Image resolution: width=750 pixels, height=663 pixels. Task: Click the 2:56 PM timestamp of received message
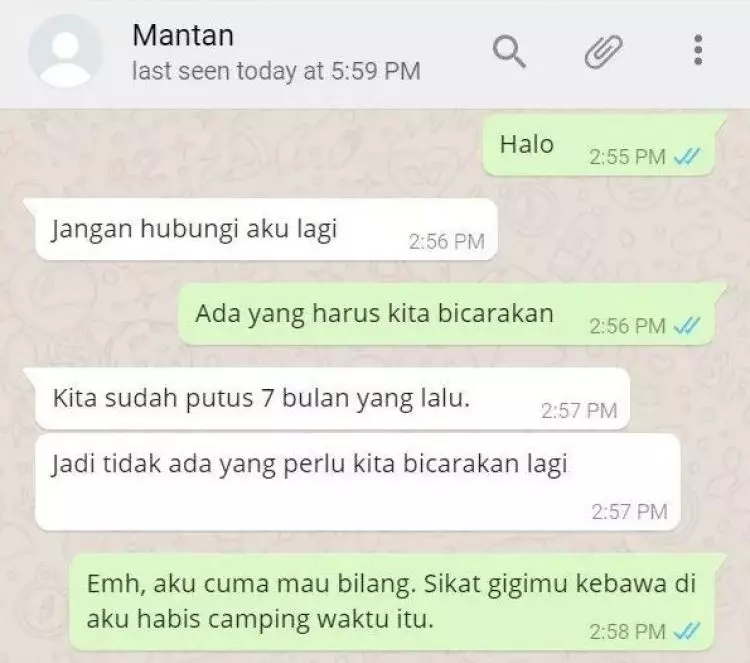(x=447, y=242)
